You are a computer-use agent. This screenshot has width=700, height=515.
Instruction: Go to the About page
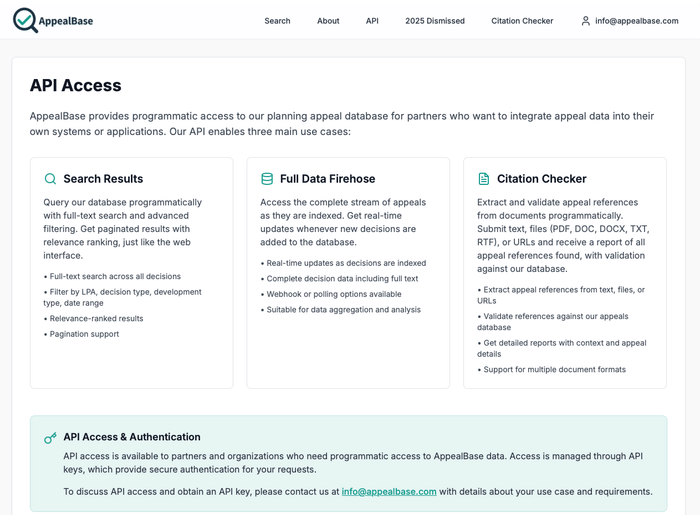328,21
